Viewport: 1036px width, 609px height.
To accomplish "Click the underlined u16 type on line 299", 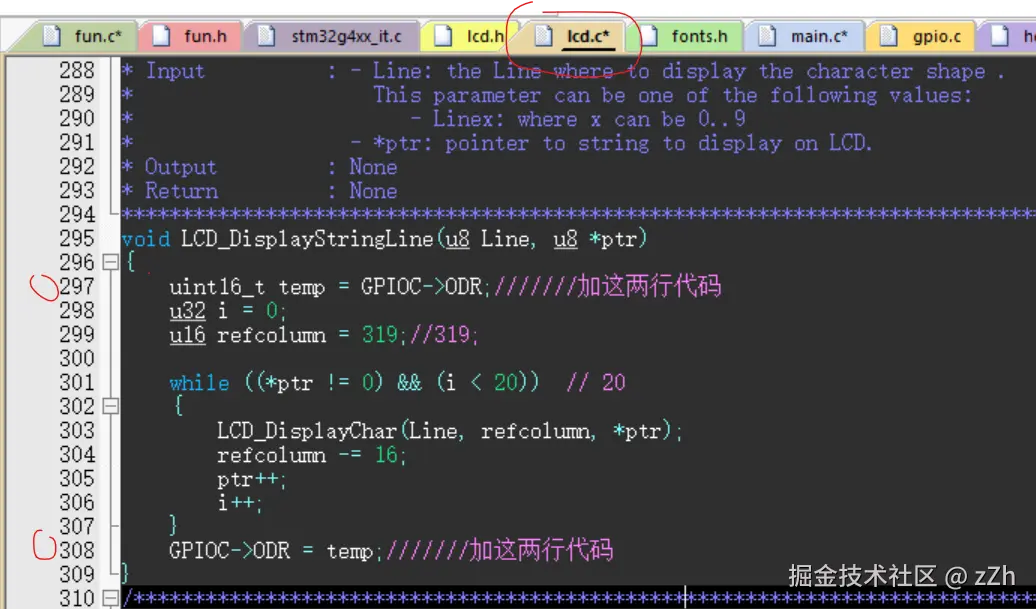I will [x=187, y=335].
